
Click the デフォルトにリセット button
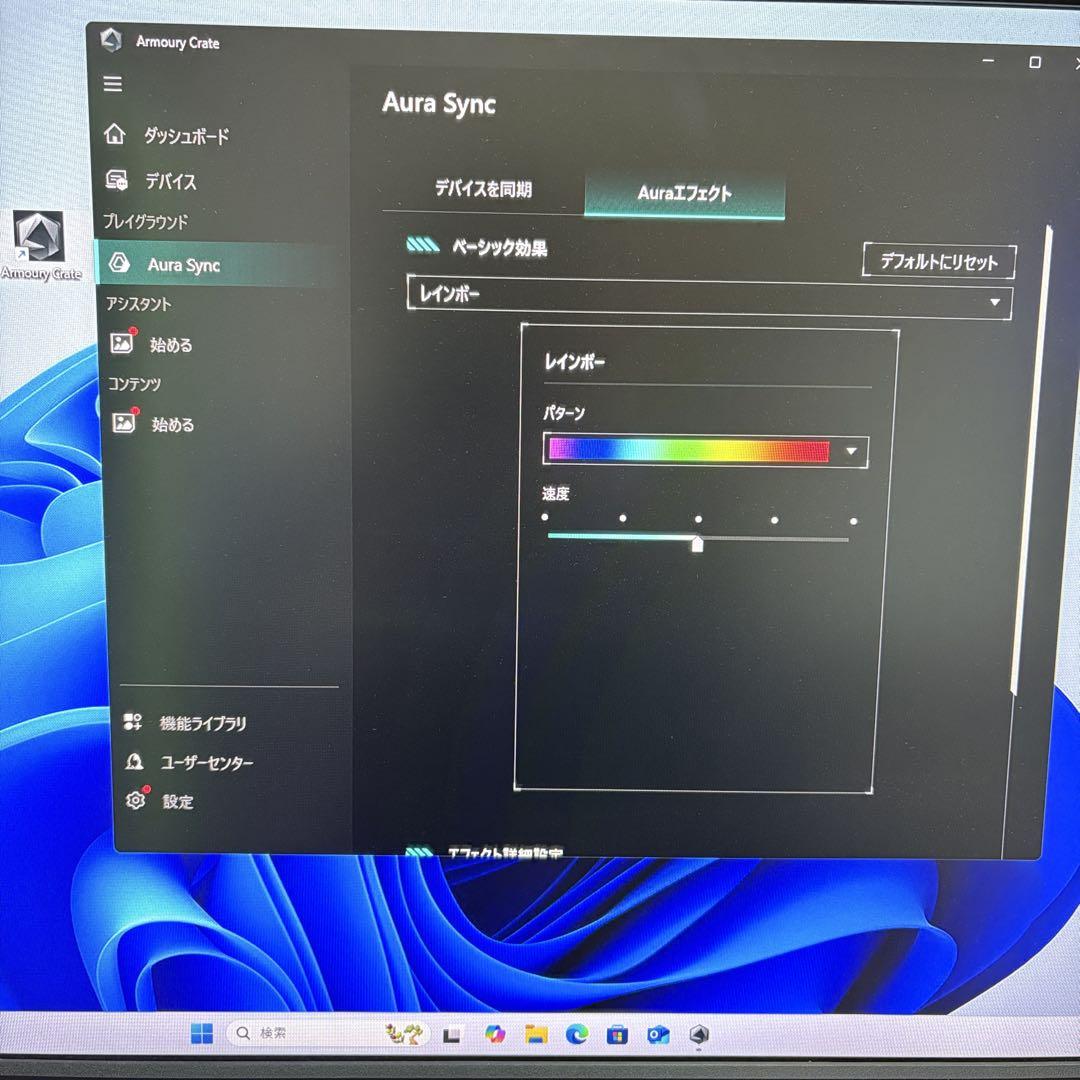pyautogui.click(x=939, y=261)
